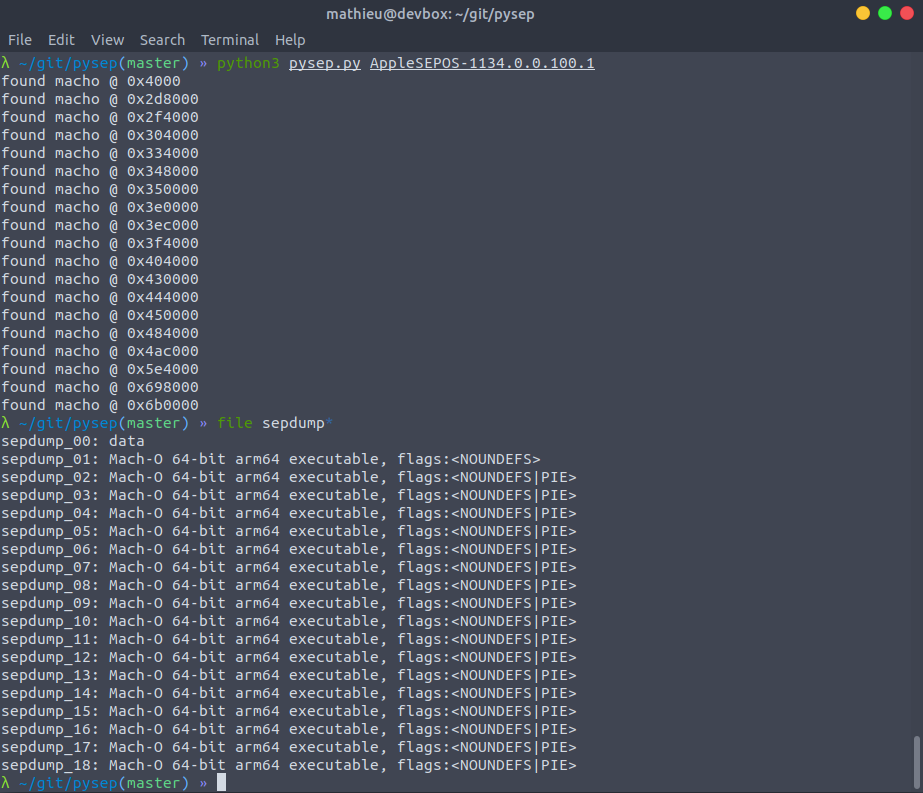Open the File menu
923x793 pixels.
20,40
